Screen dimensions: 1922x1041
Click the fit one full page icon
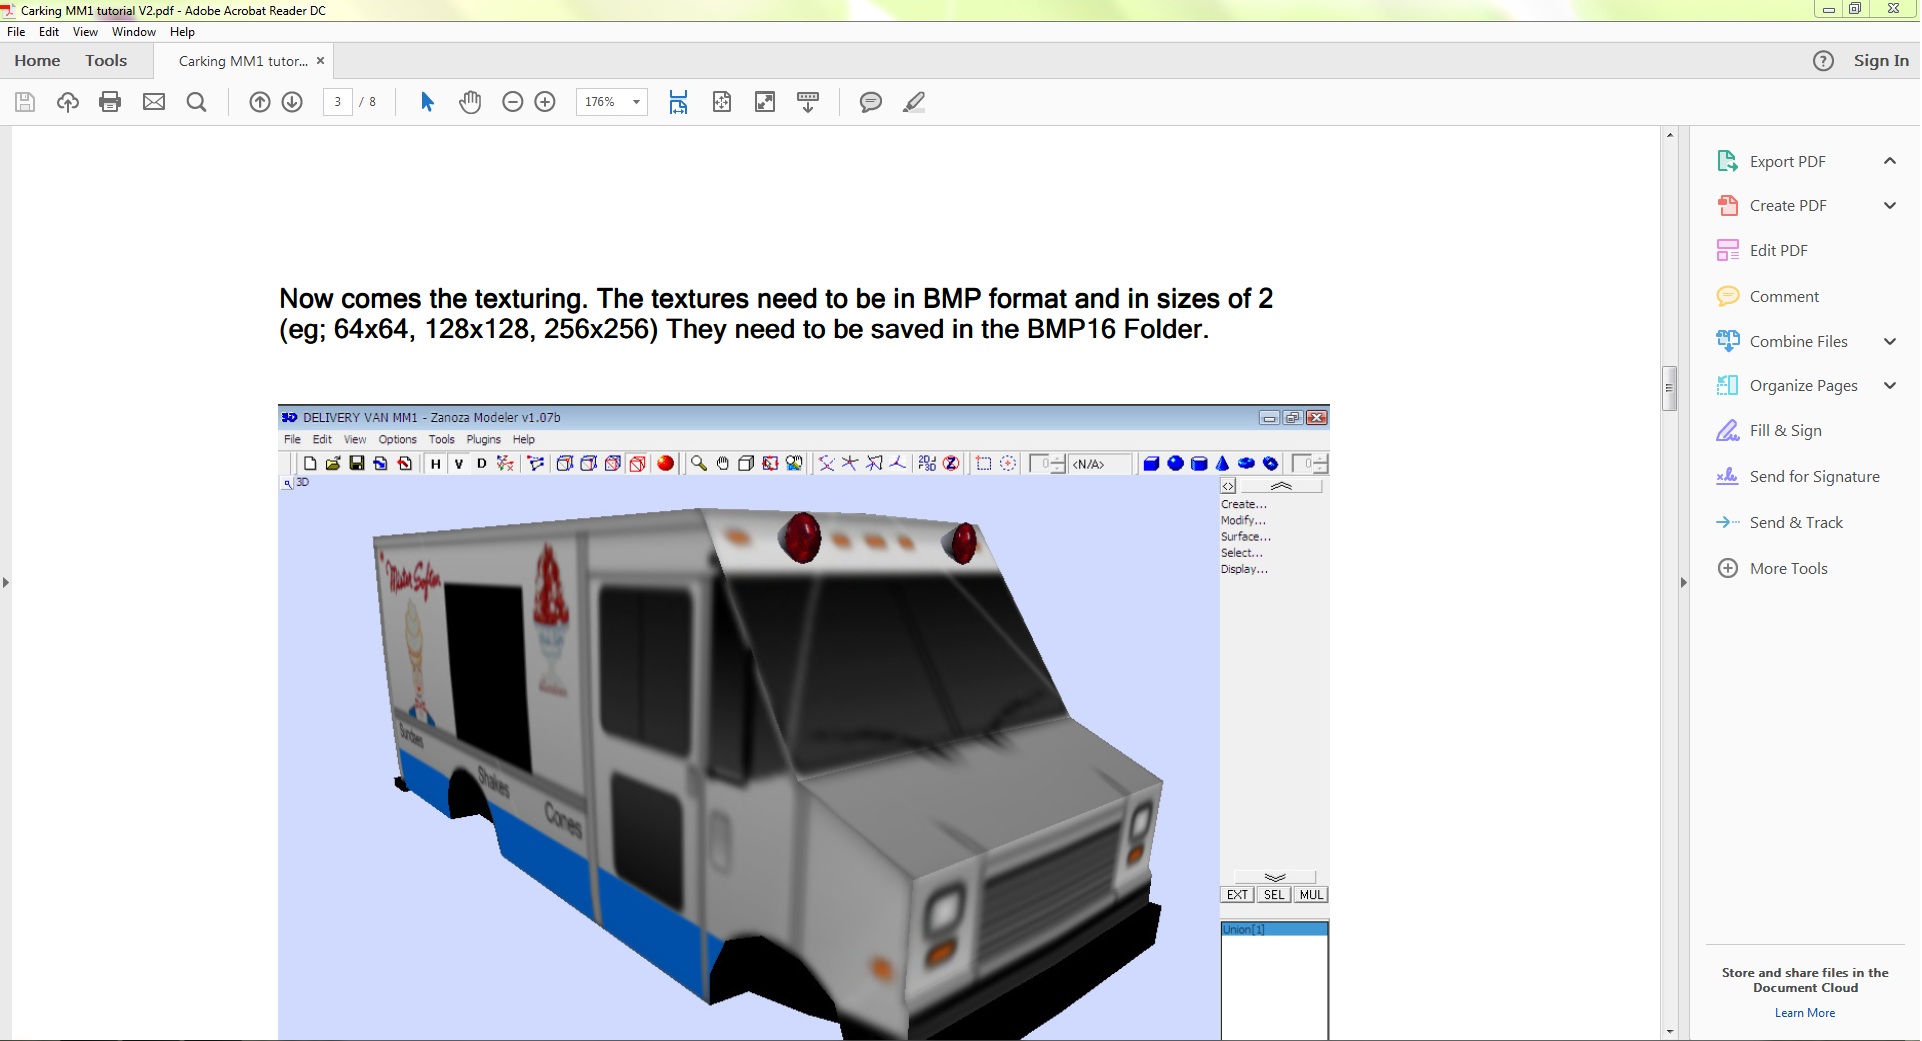click(x=722, y=102)
